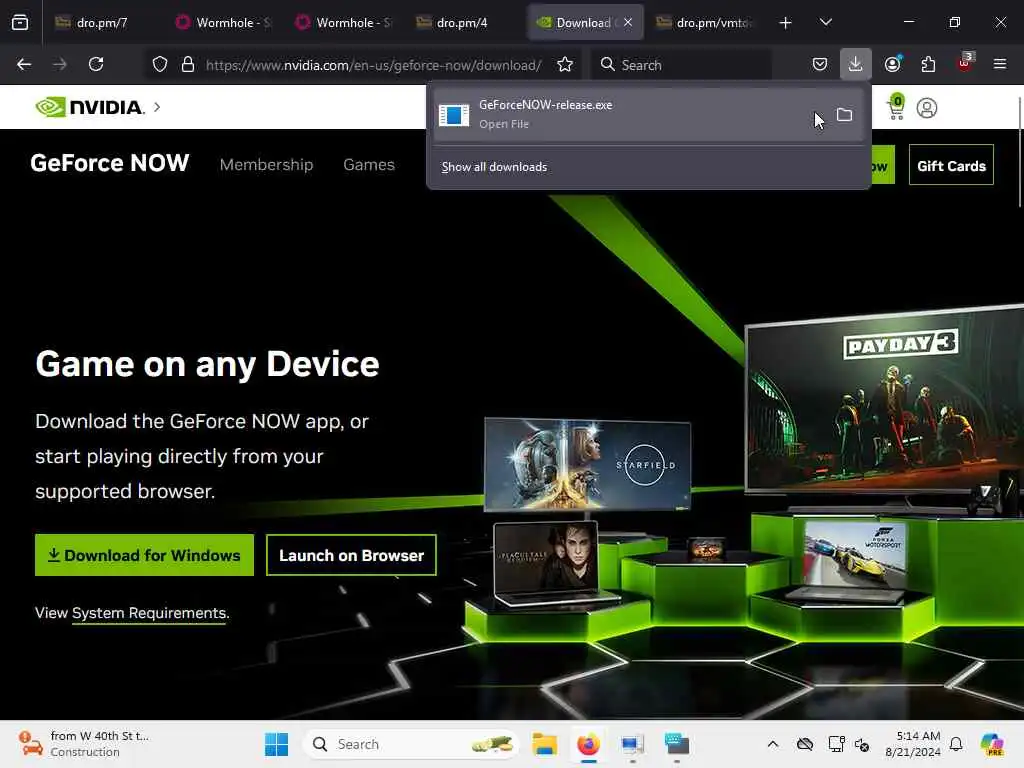Open a new browser tab
Screen dimensions: 1024x768
pos(786,23)
